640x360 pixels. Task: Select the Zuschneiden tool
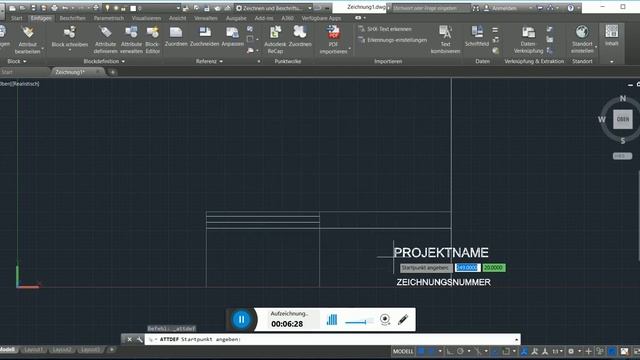point(204,36)
